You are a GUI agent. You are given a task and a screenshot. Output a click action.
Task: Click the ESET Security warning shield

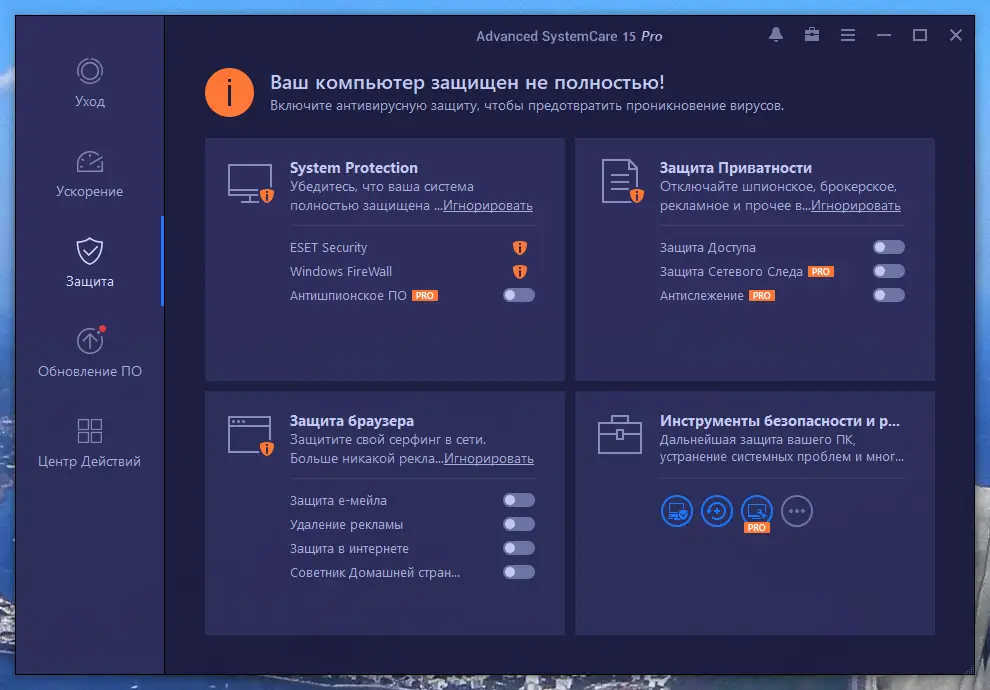click(x=520, y=247)
